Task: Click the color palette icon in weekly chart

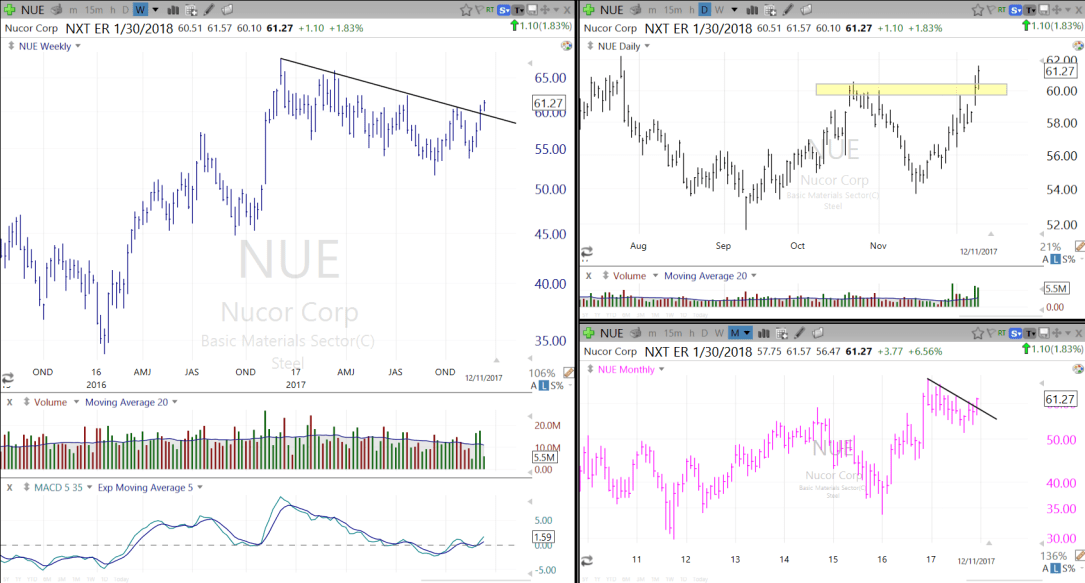Action: pos(566,46)
